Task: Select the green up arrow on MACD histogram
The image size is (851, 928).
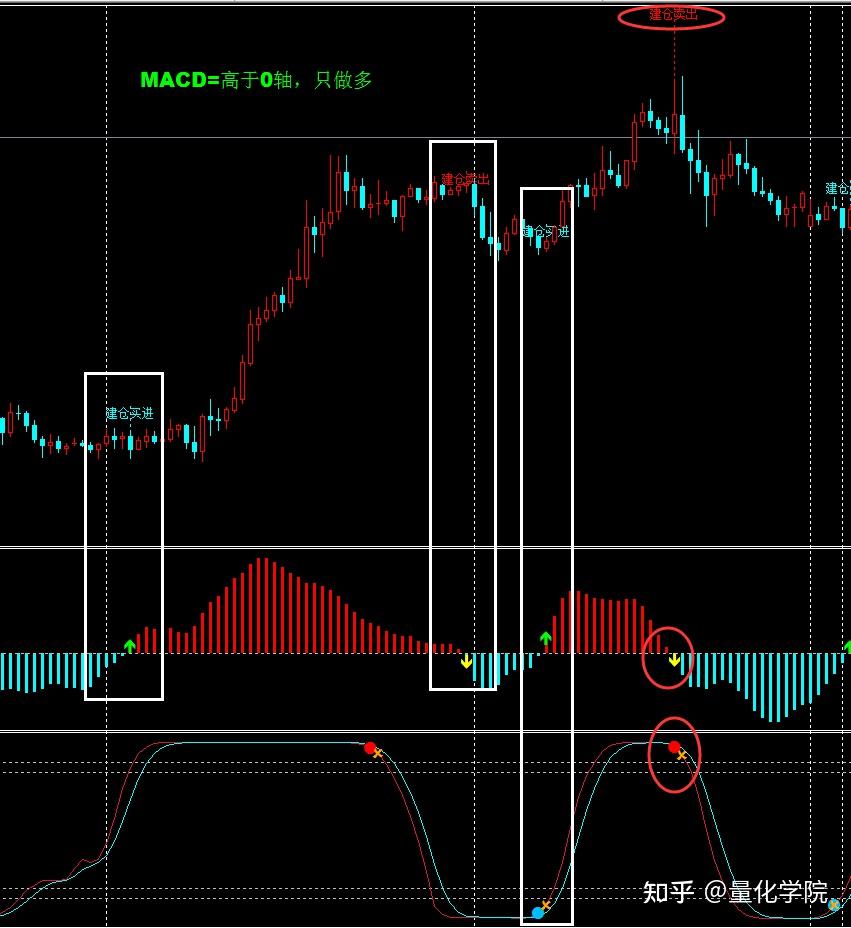Action: pos(130,646)
